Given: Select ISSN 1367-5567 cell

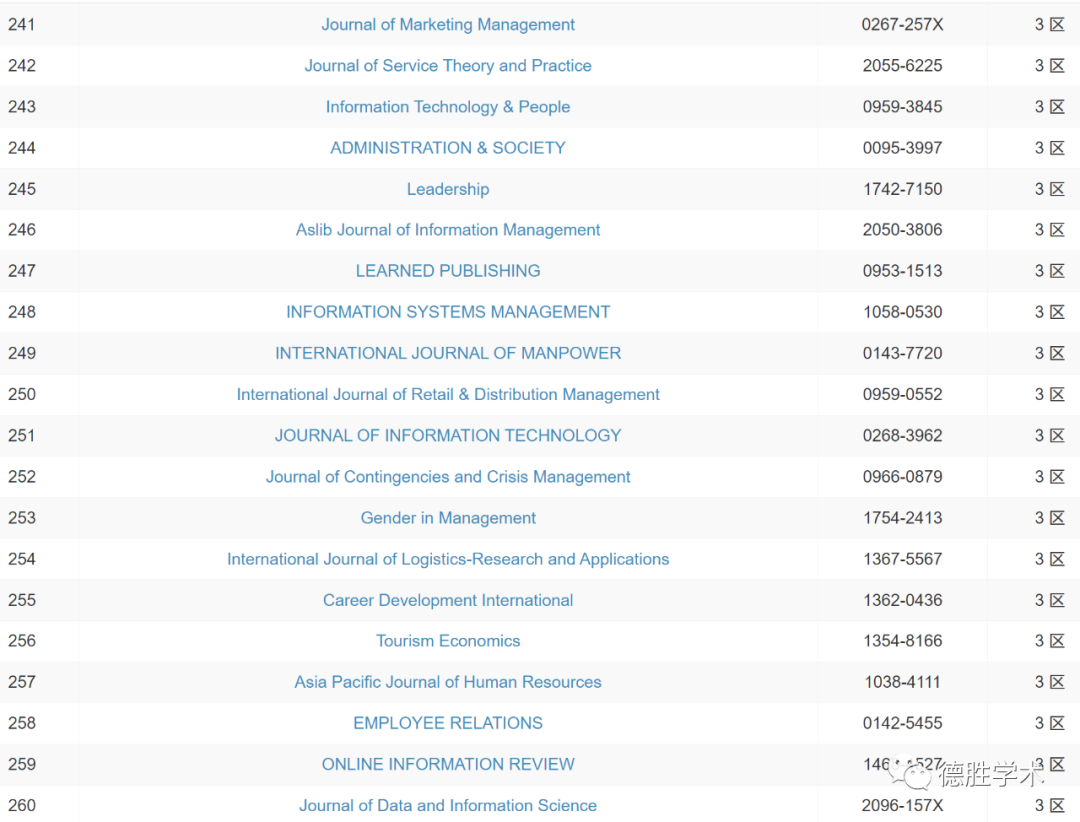Looking at the screenshot, I should 902,559.
